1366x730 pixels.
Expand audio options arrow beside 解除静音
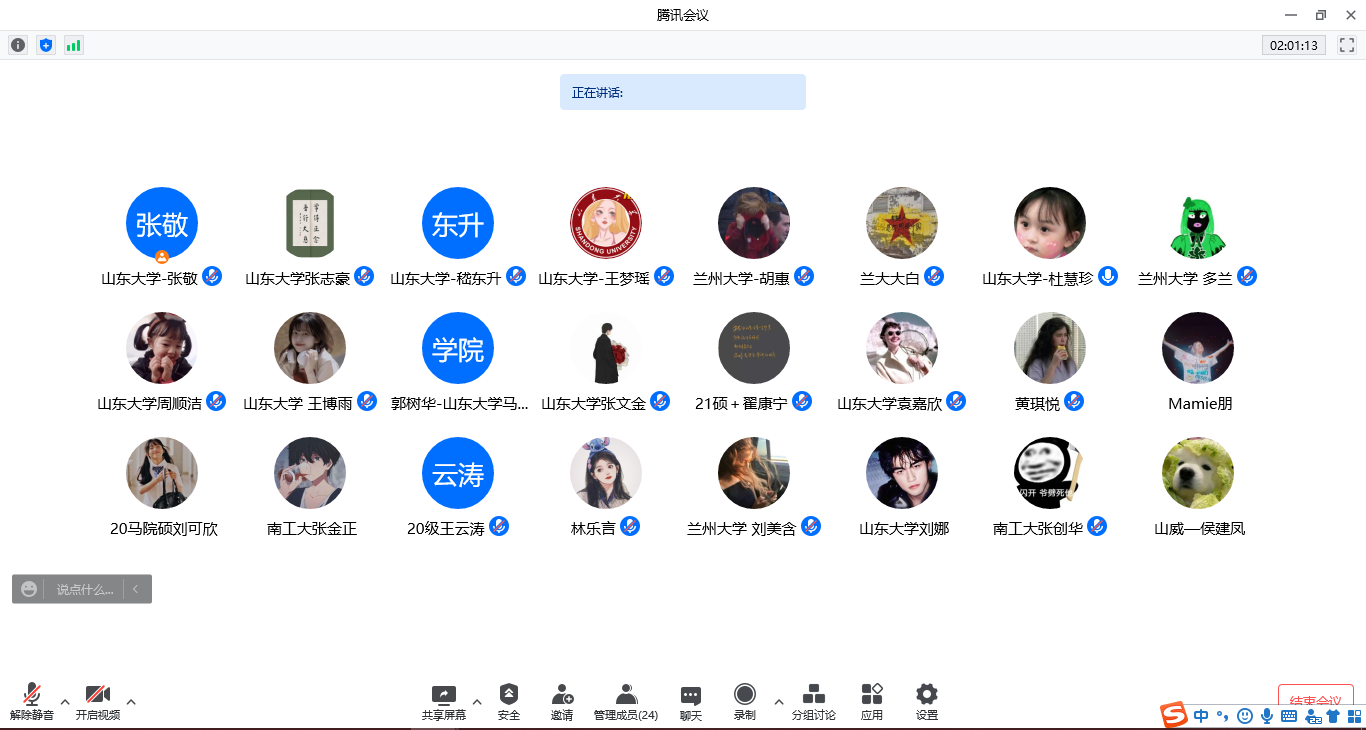click(x=65, y=701)
